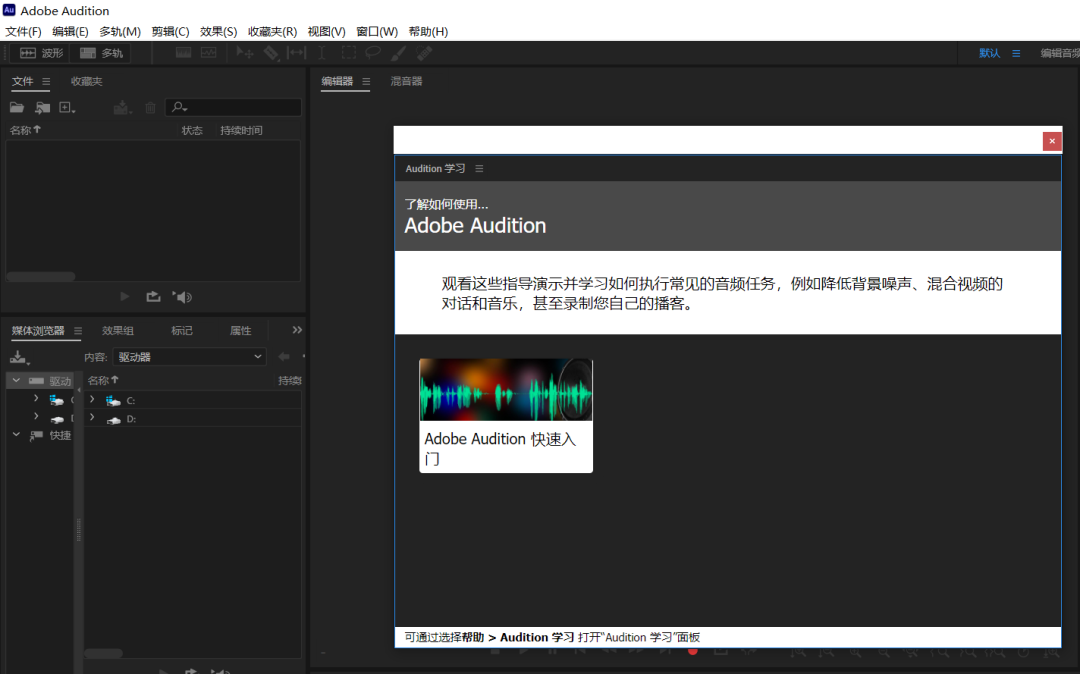Switch to the 混音器 tab
The image size is (1080, 674).
pos(405,81)
